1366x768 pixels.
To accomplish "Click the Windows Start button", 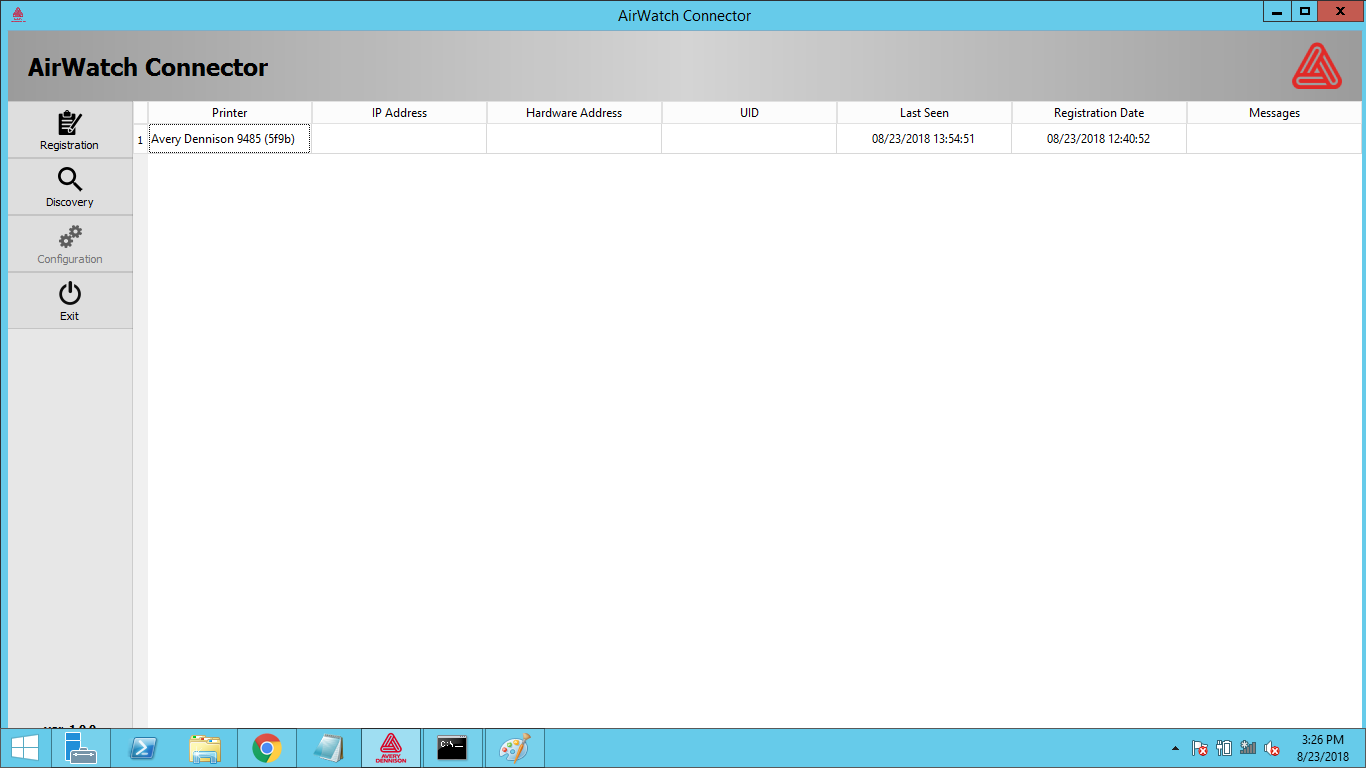I will [24, 748].
